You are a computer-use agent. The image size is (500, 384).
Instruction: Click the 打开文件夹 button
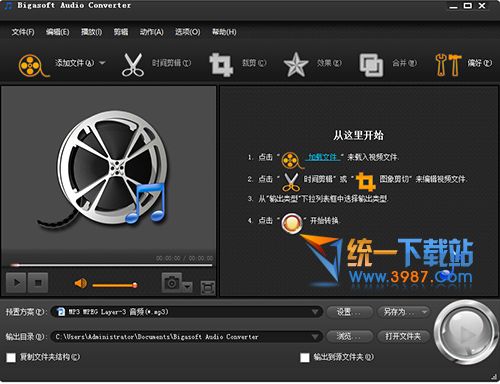(x=403, y=336)
